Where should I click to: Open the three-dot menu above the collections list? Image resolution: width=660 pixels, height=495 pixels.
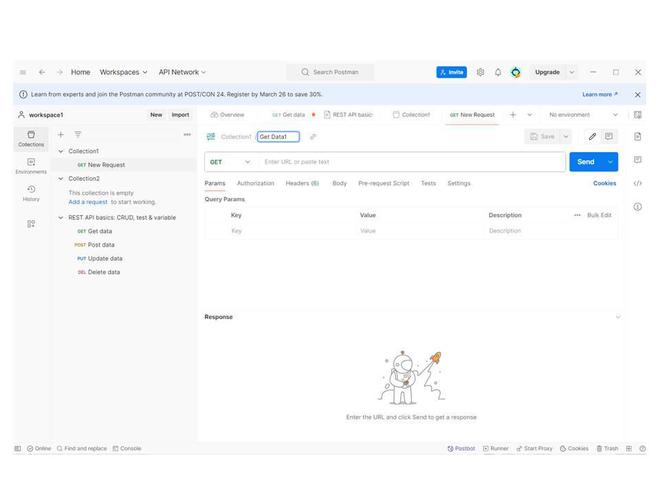click(187, 135)
